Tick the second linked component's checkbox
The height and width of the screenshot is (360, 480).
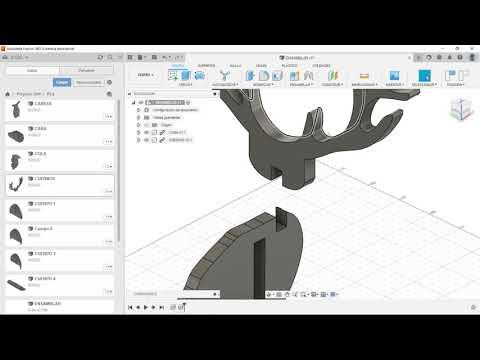point(154,140)
